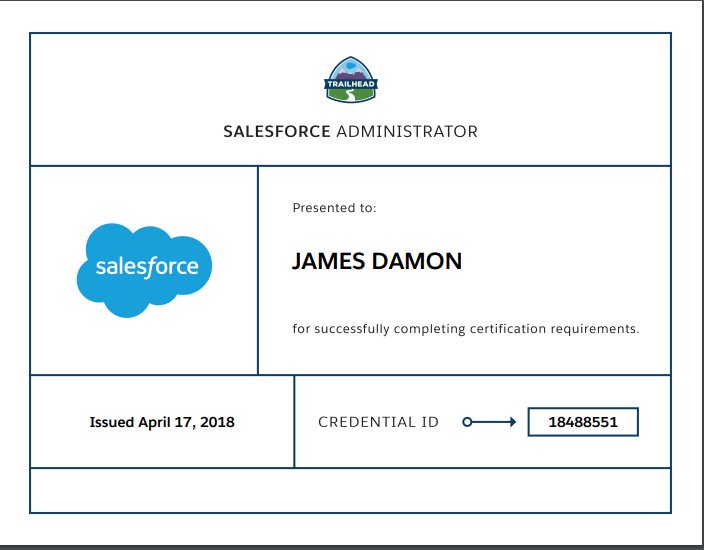Click the Trailhead badge logo
The width and height of the screenshot is (704, 550).
351,79
